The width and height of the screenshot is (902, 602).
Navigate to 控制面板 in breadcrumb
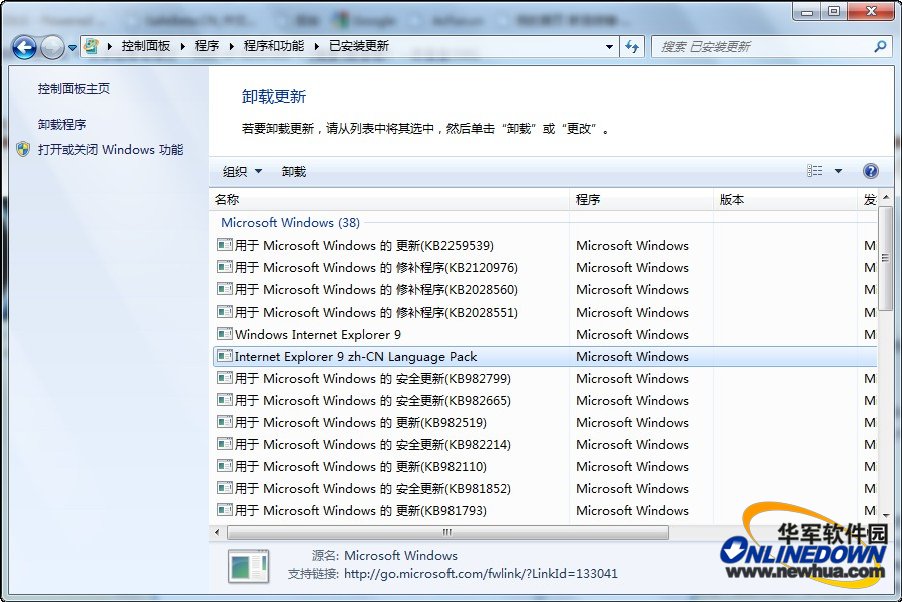[146, 46]
